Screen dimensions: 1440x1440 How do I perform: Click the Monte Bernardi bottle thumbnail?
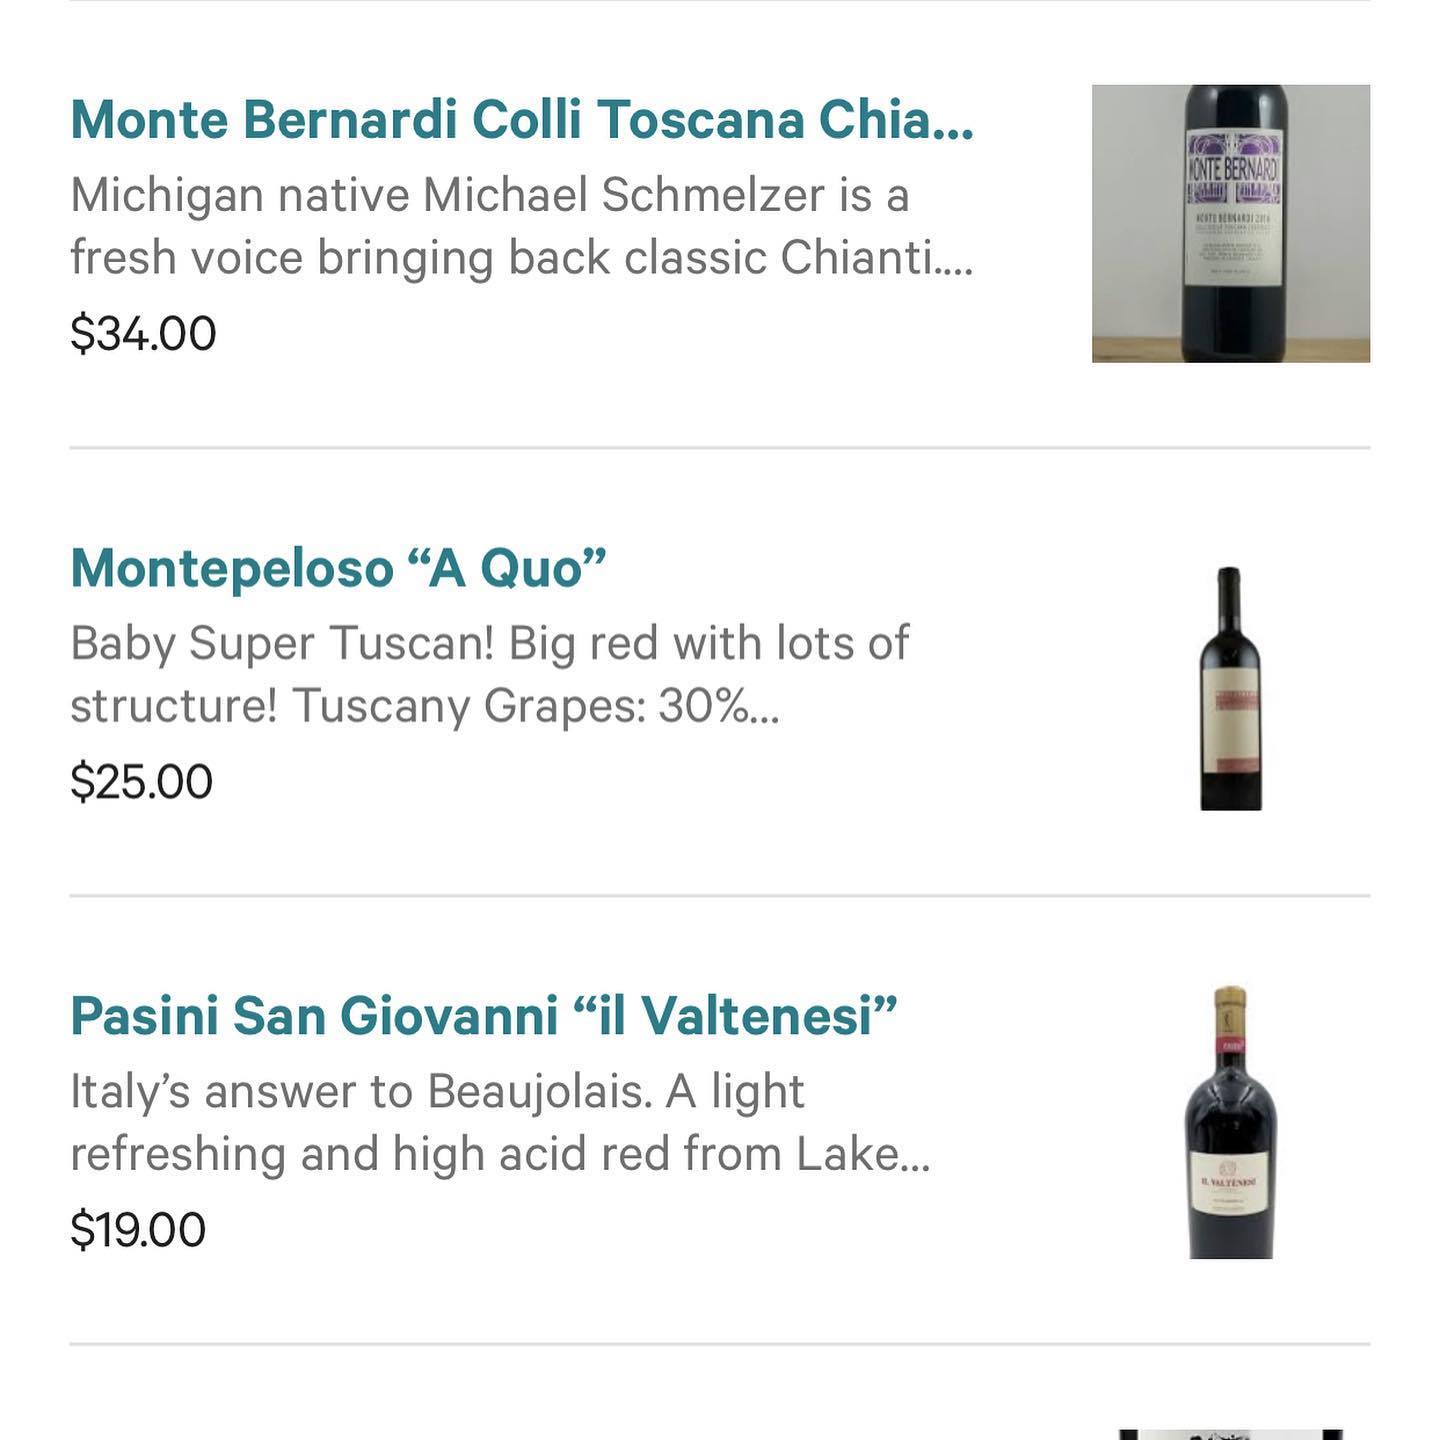1230,223
